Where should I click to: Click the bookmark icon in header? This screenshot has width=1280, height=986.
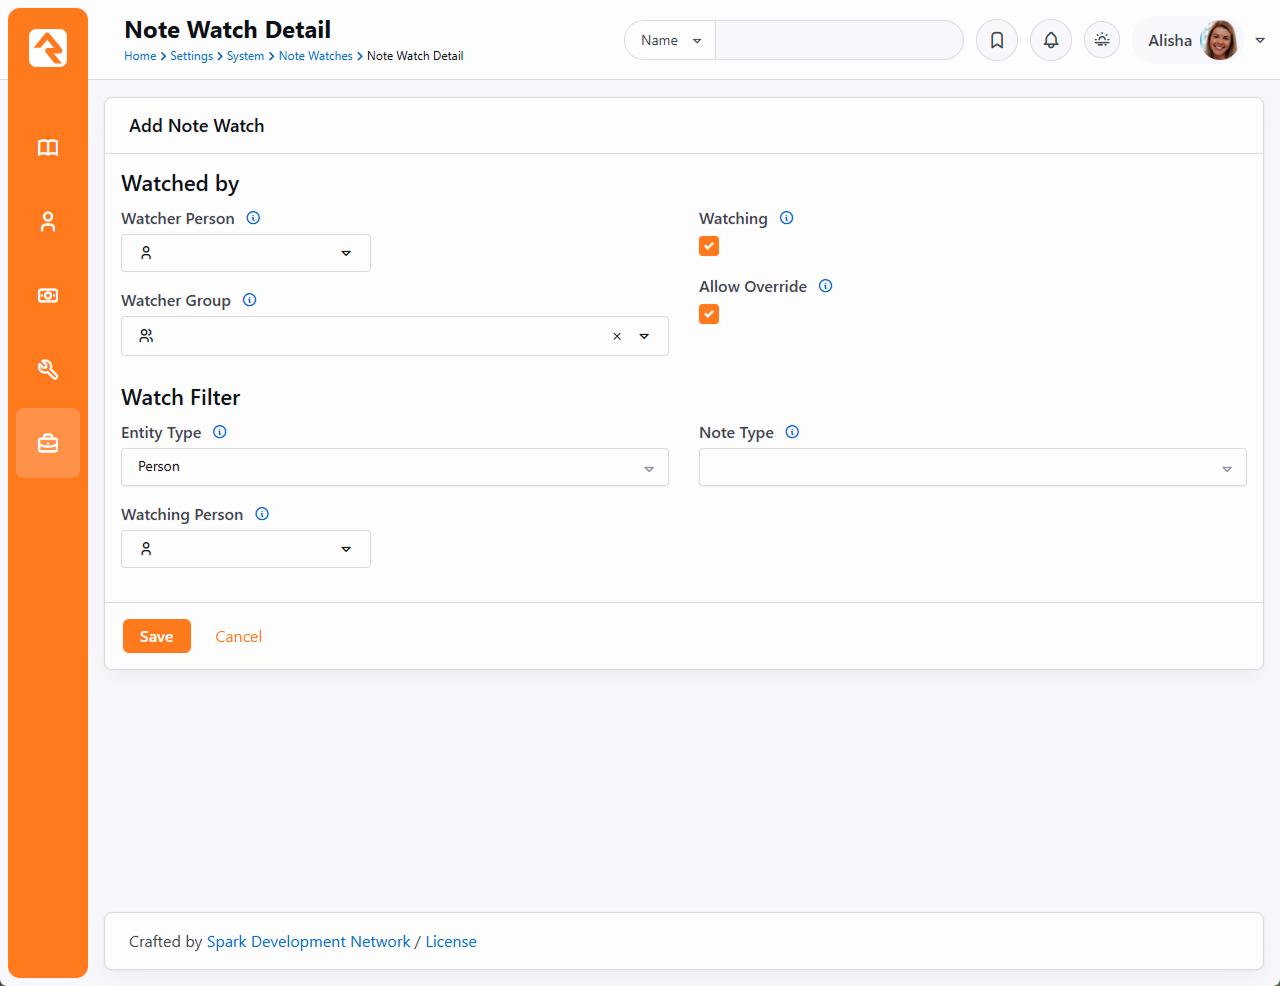click(x=997, y=41)
